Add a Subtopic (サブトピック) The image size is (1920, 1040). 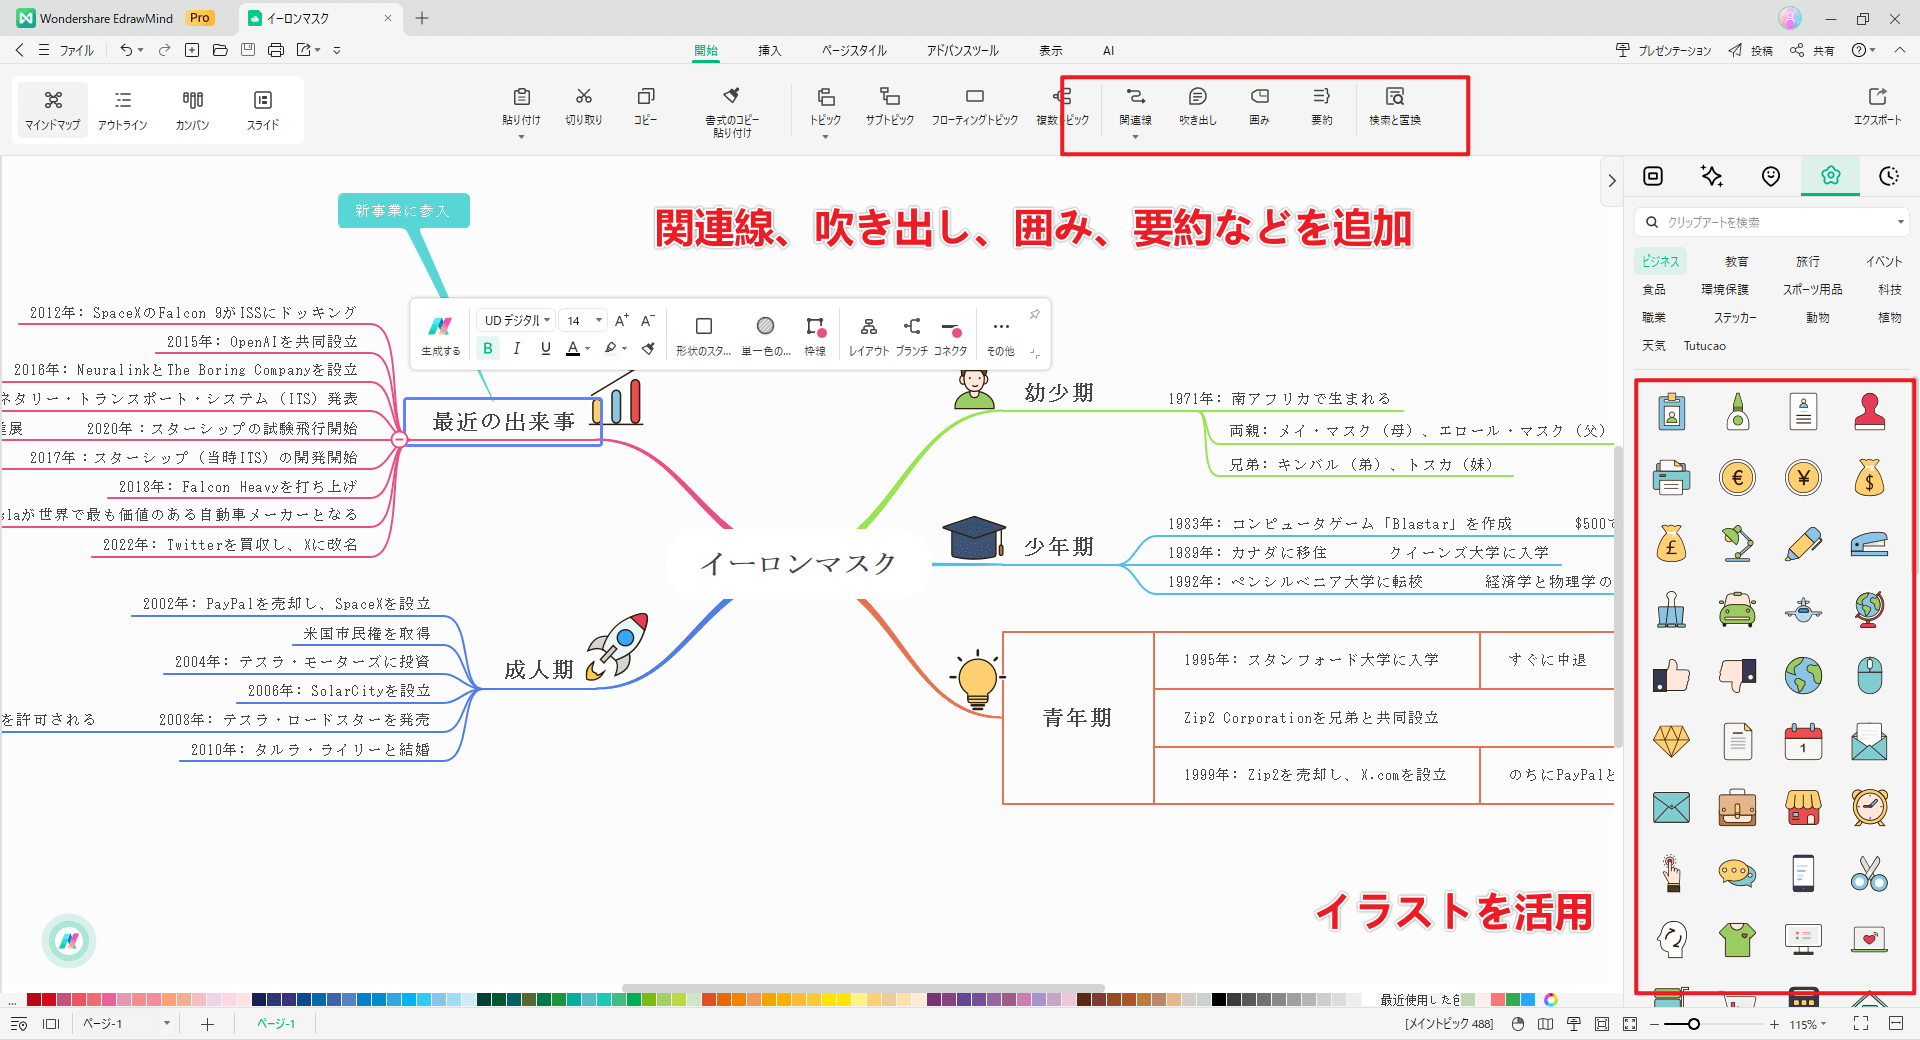[889, 105]
